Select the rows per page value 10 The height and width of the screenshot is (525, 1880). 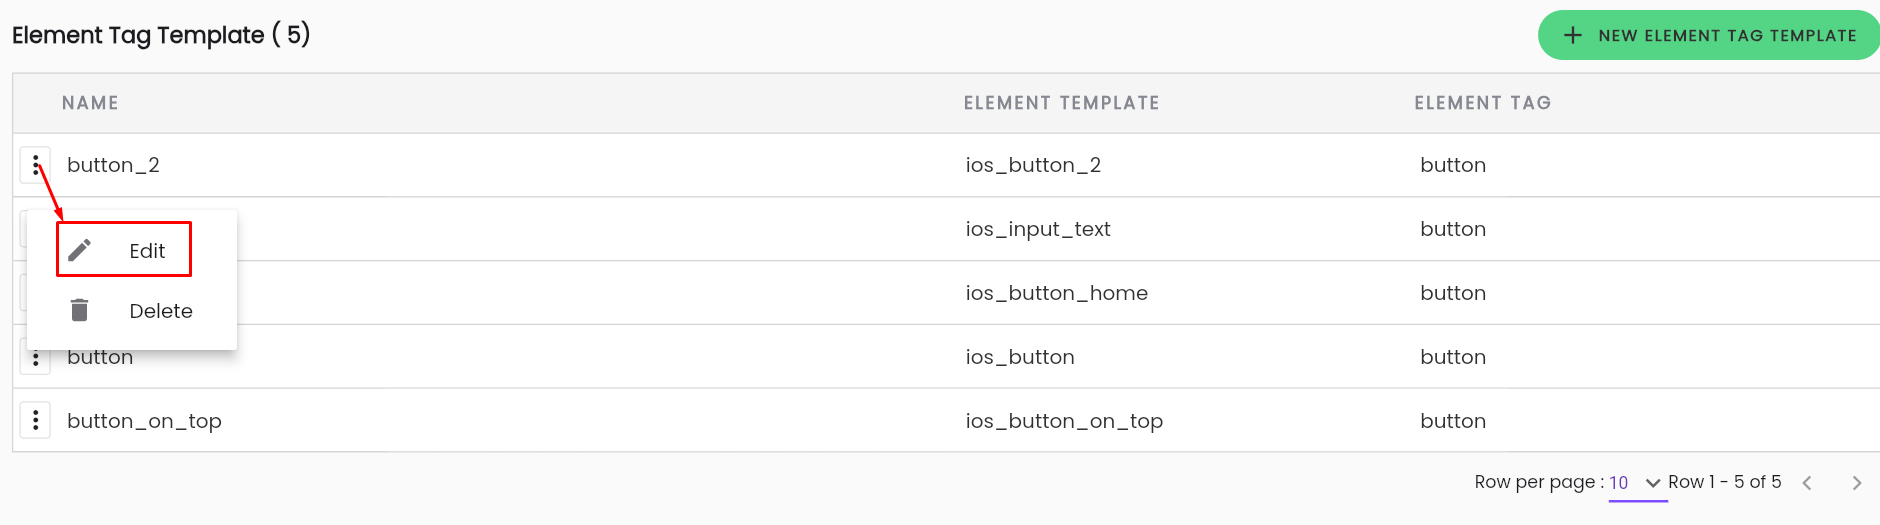pos(1618,483)
